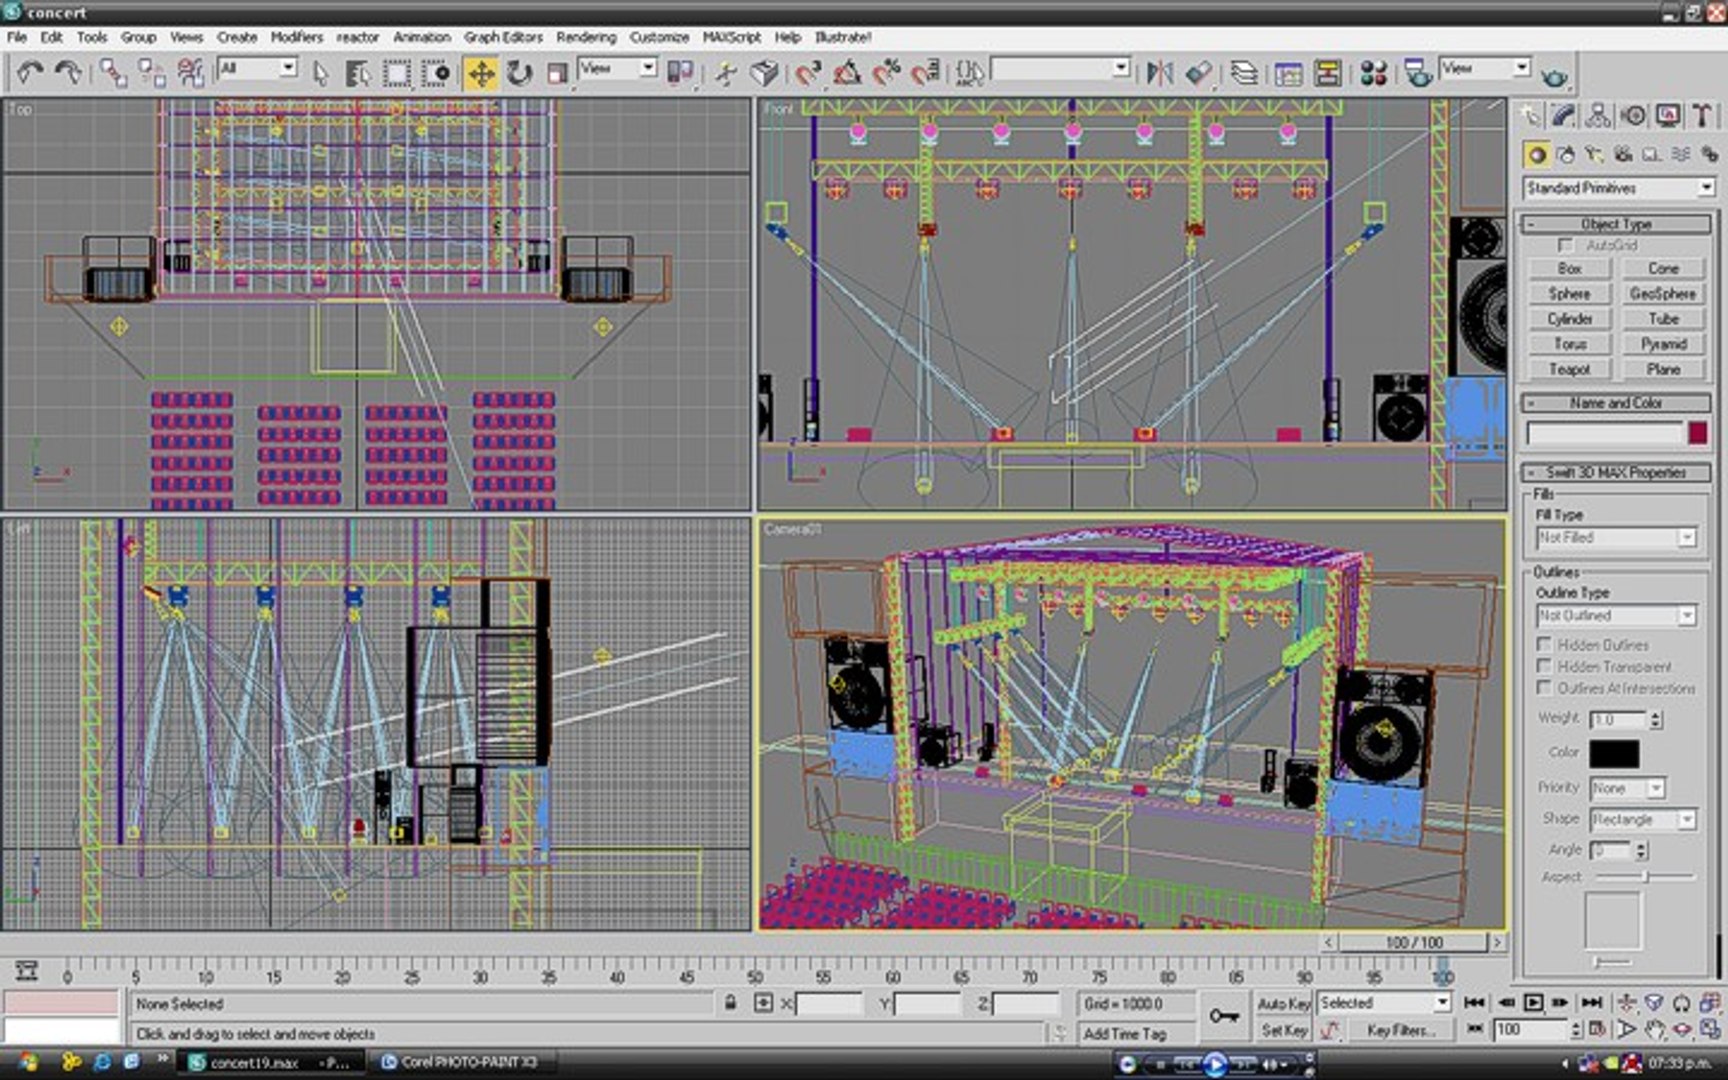Open the Modifiers menu

pyautogui.click(x=297, y=37)
